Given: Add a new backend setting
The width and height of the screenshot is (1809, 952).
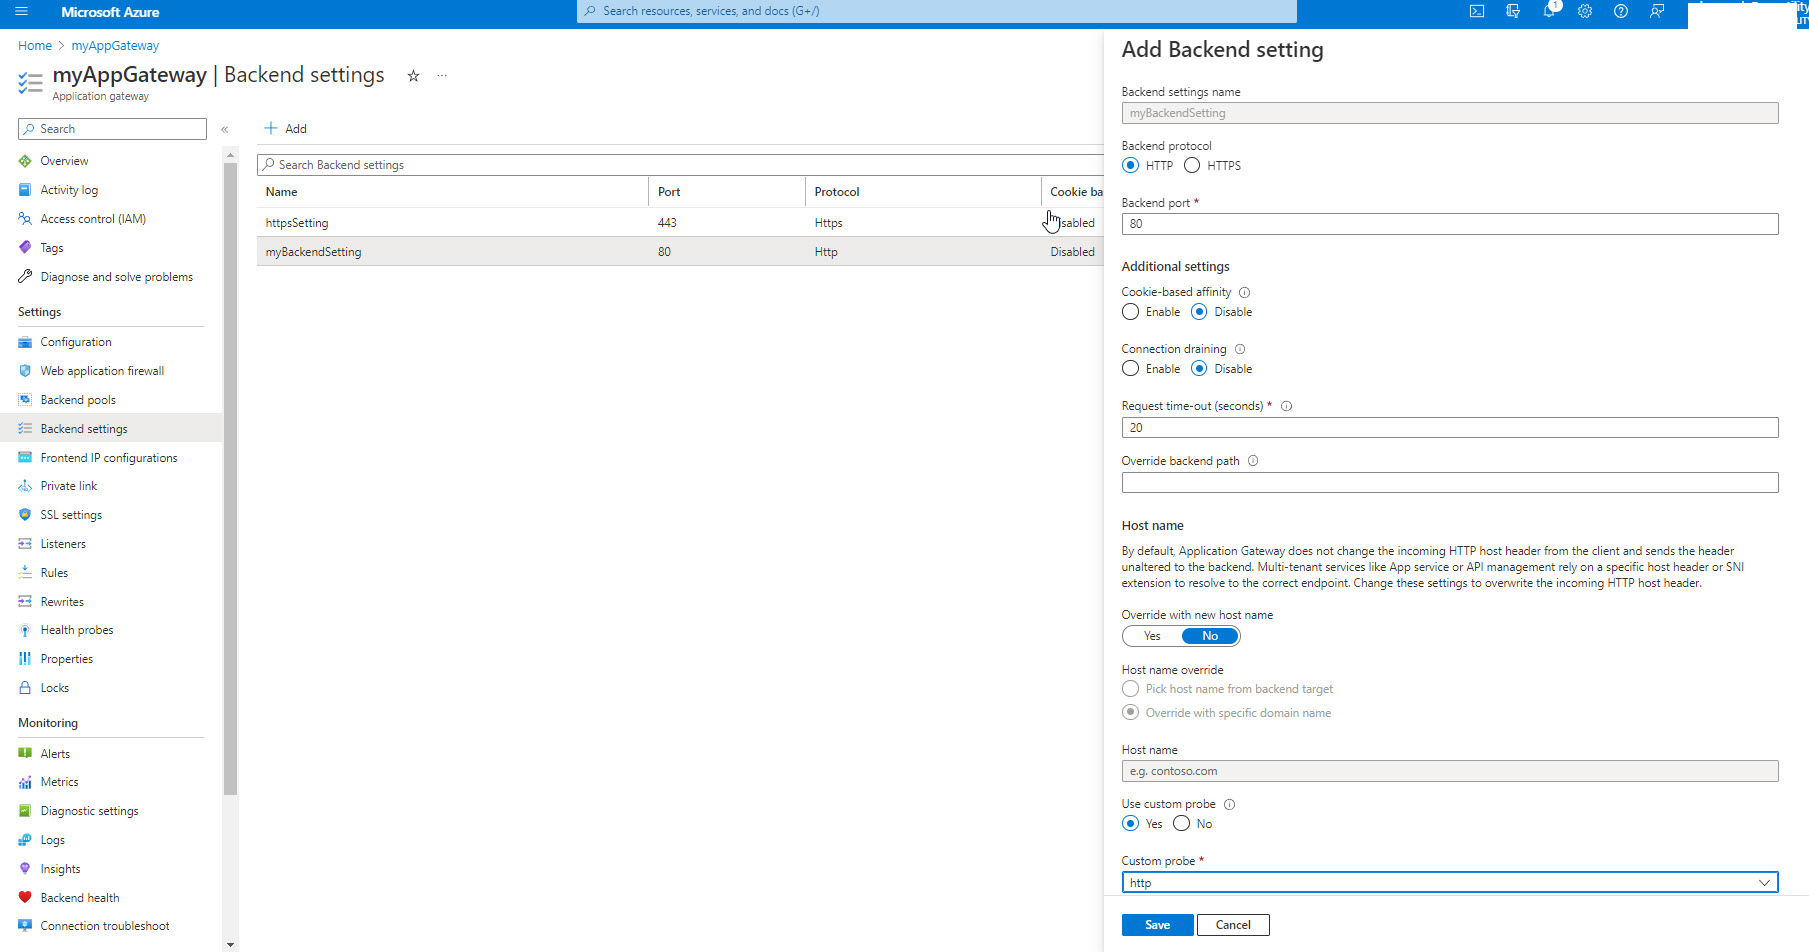Looking at the screenshot, I should (286, 129).
